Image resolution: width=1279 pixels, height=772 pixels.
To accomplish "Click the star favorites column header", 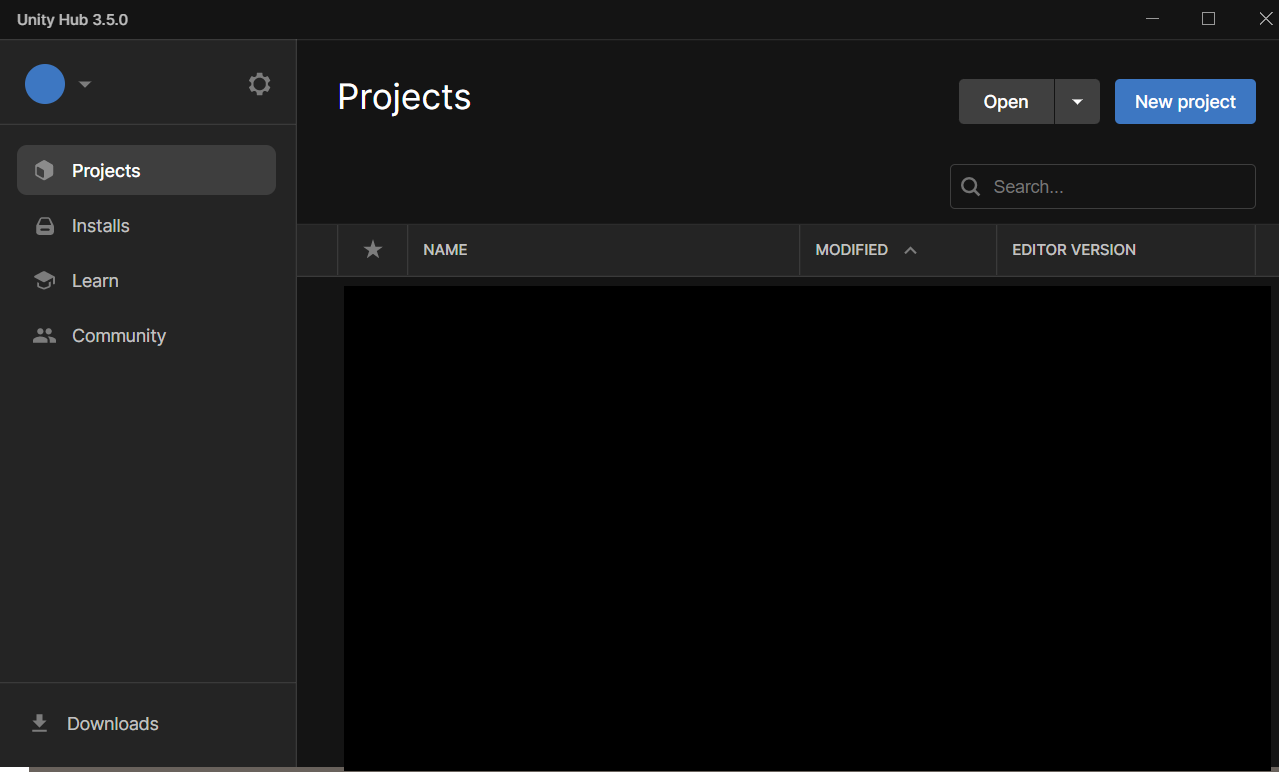I will click(372, 249).
